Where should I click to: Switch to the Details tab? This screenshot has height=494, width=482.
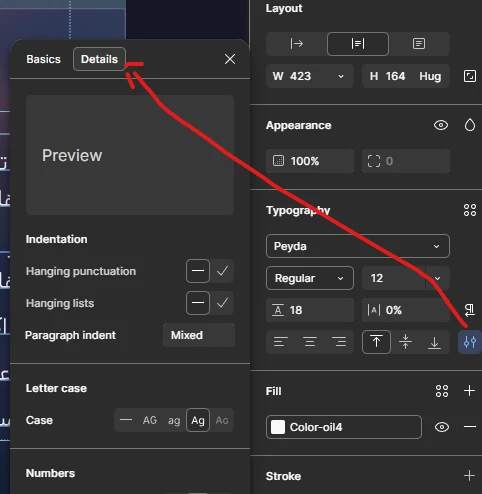tap(99, 59)
